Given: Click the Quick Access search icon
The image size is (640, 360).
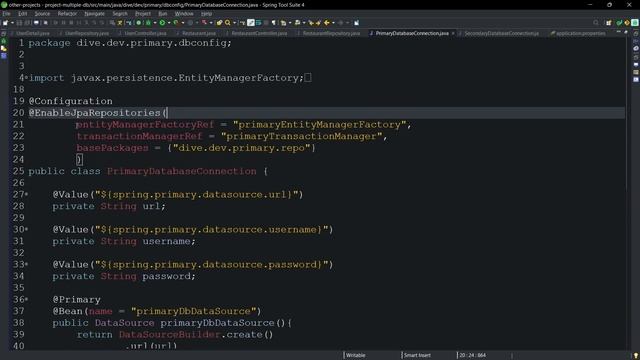Looking at the screenshot, I should pyautogui.click(x=596, y=22).
